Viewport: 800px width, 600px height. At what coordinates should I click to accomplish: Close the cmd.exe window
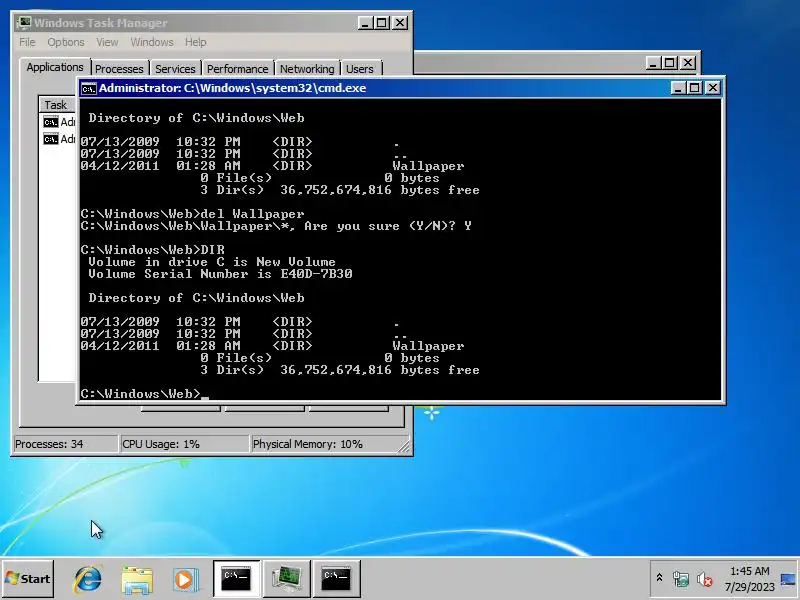(713, 88)
